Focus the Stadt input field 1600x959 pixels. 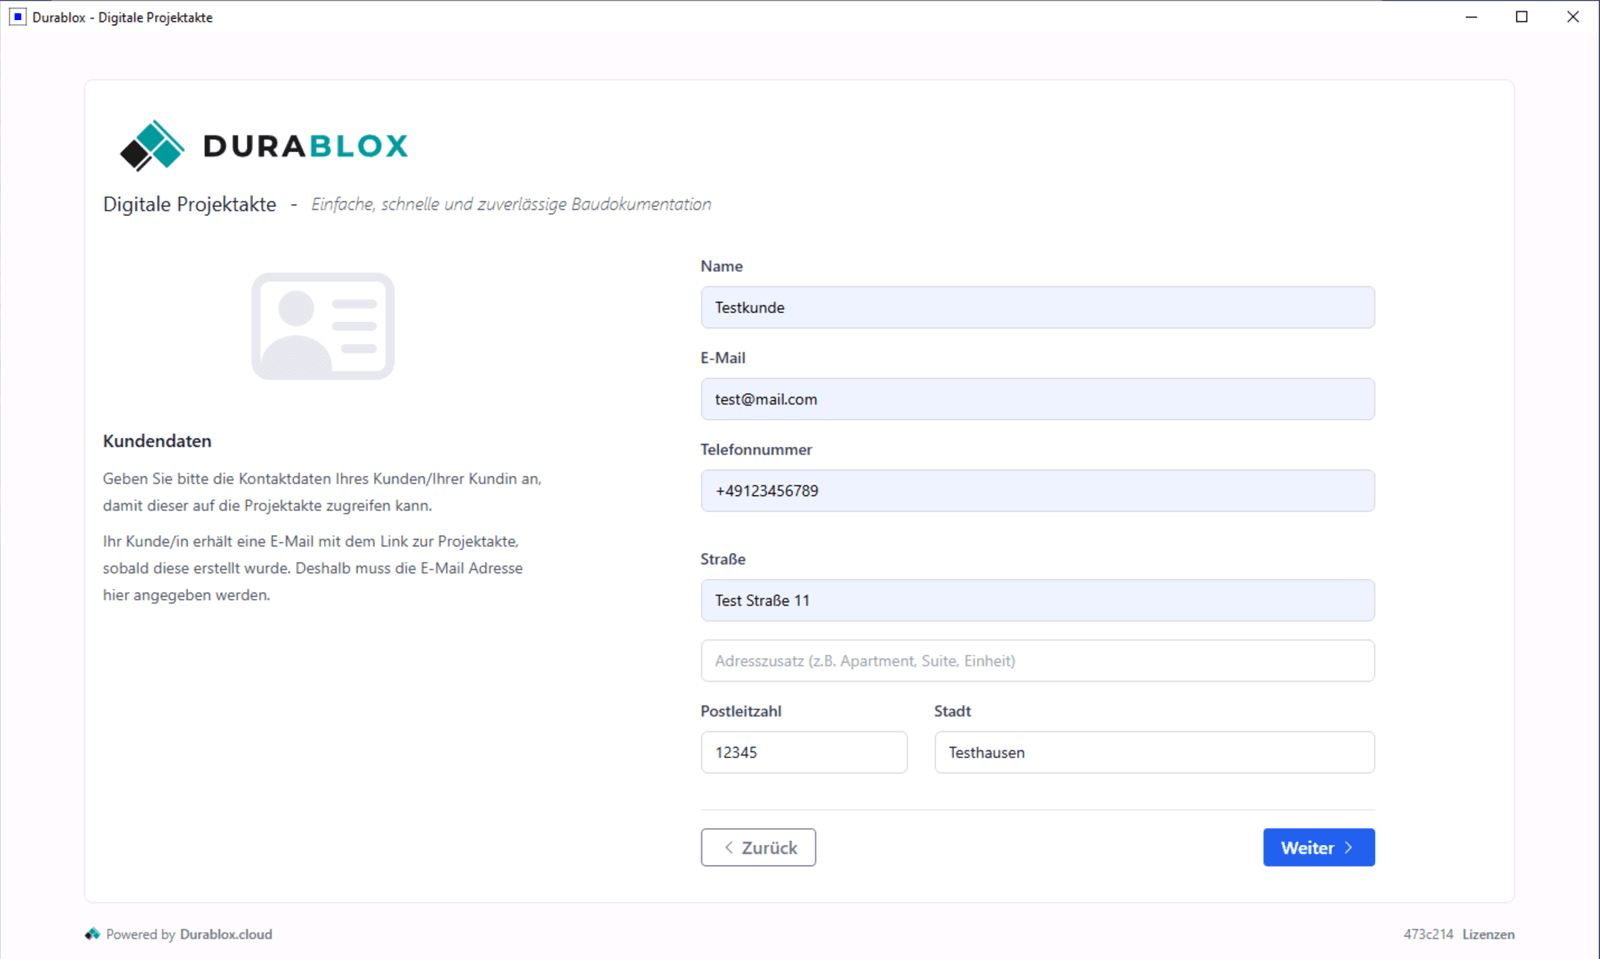tap(1153, 753)
